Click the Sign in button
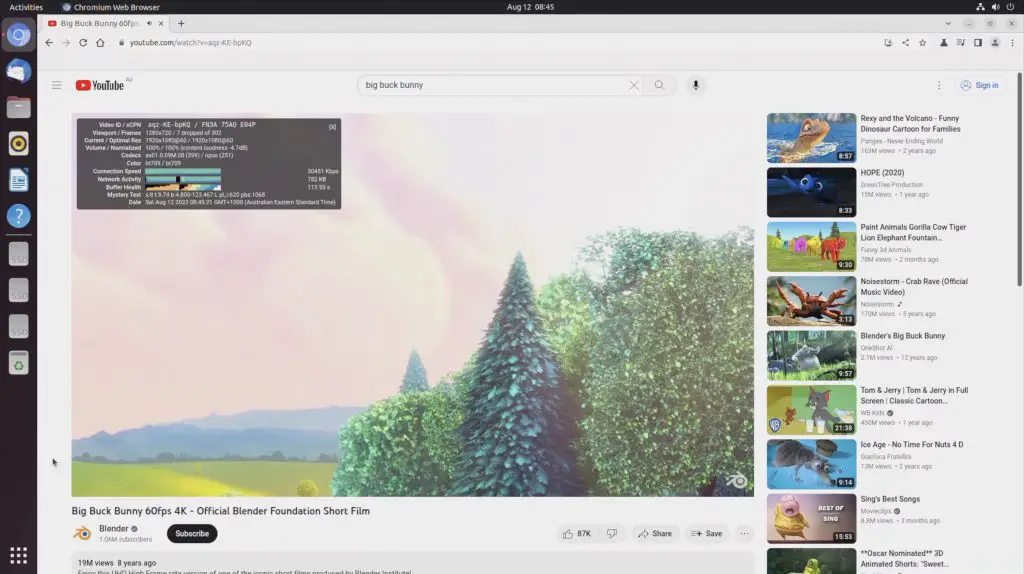The image size is (1024, 574). (978, 85)
